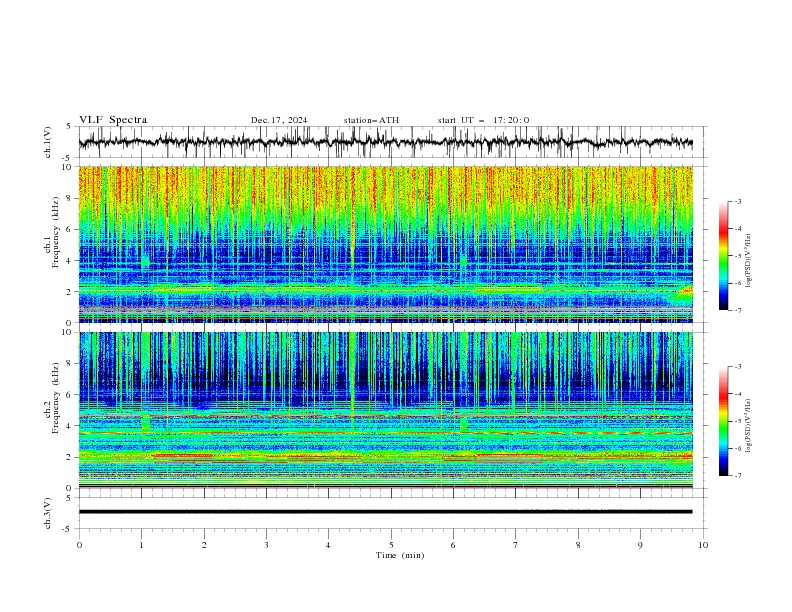Click time axis tick label "9"
This screenshot has height=612, width=792.
(640, 545)
